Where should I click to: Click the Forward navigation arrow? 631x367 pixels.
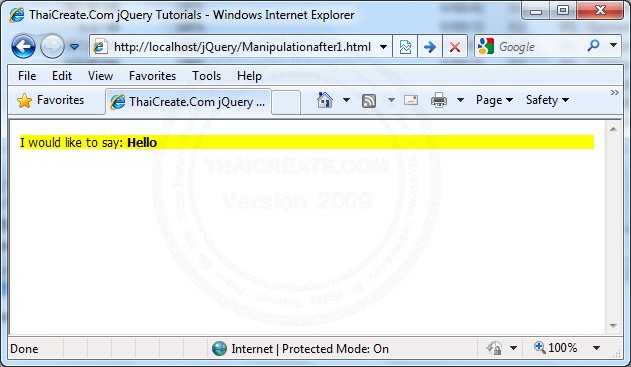53,46
